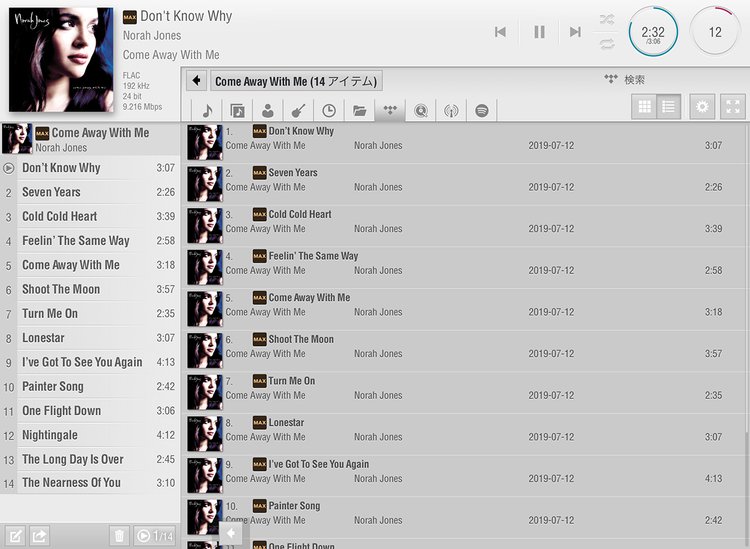Viewport: 750px width, 549px height.
Task: Open track 5 Come Away With Me in list
Action: pos(464,309)
